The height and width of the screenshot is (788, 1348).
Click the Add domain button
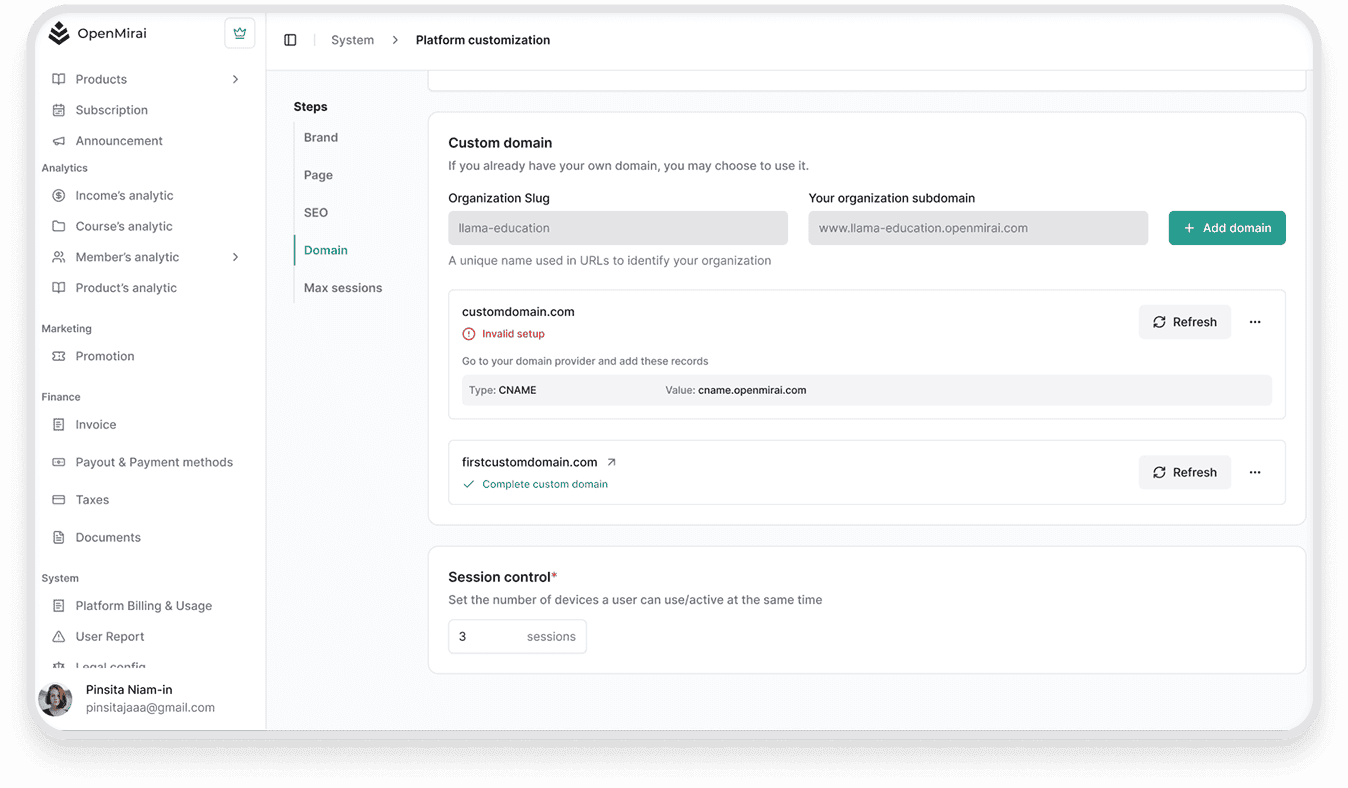click(x=1226, y=228)
